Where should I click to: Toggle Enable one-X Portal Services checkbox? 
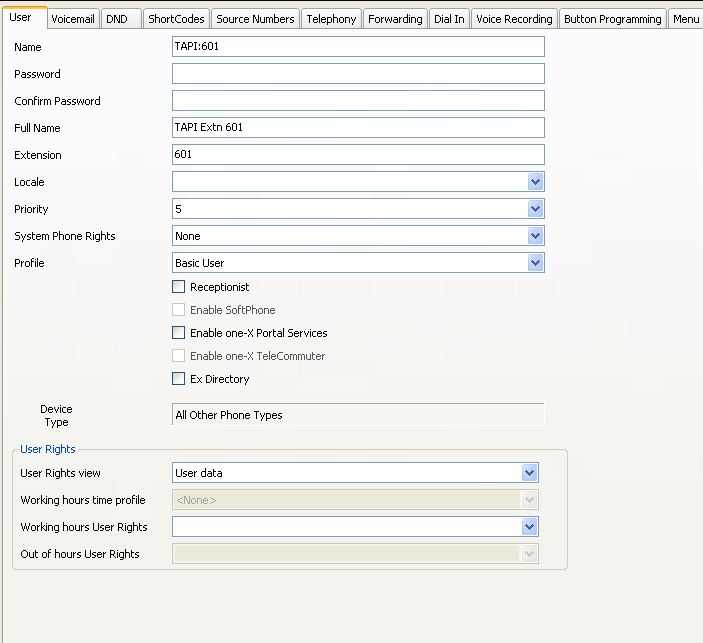pos(179,333)
